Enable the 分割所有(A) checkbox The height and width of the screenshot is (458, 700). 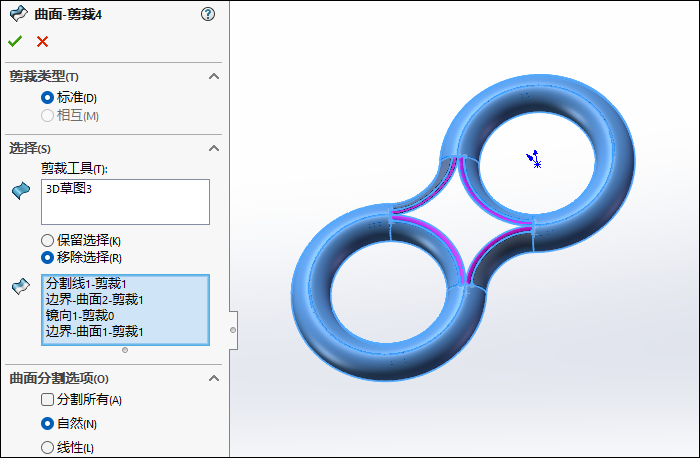[47, 399]
